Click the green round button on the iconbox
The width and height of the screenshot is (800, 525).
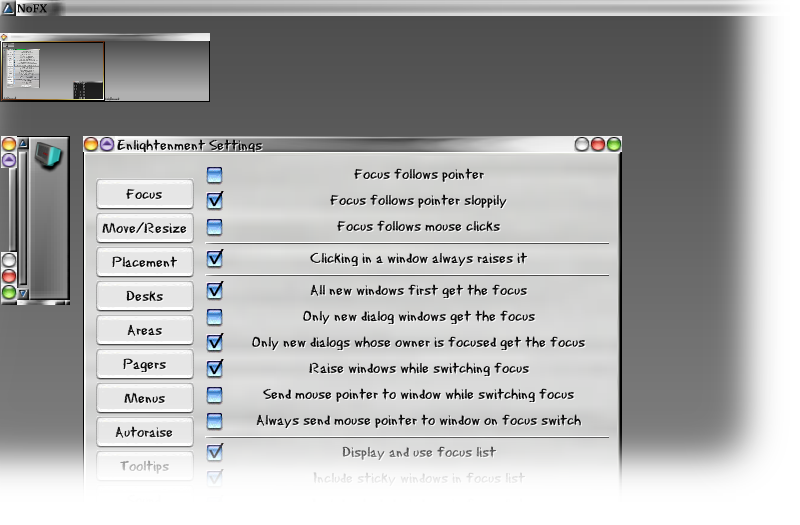(9, 292)
